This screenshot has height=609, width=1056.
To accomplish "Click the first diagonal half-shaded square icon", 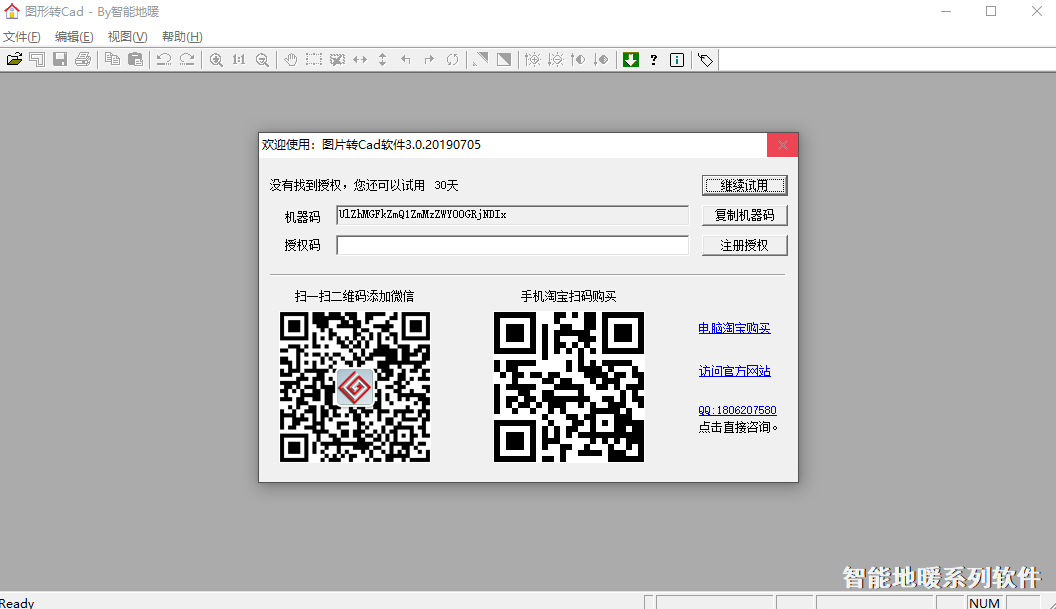I will (480, 59).
